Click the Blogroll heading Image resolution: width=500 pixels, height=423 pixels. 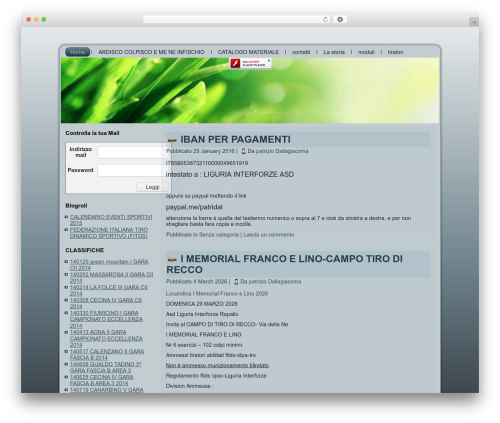coord(76,206)
